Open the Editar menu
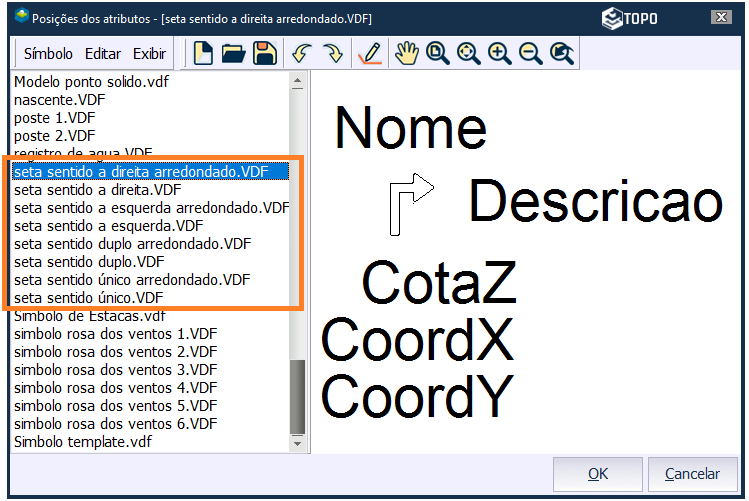The width and height of the screenshot is (749, 501). 103,54
